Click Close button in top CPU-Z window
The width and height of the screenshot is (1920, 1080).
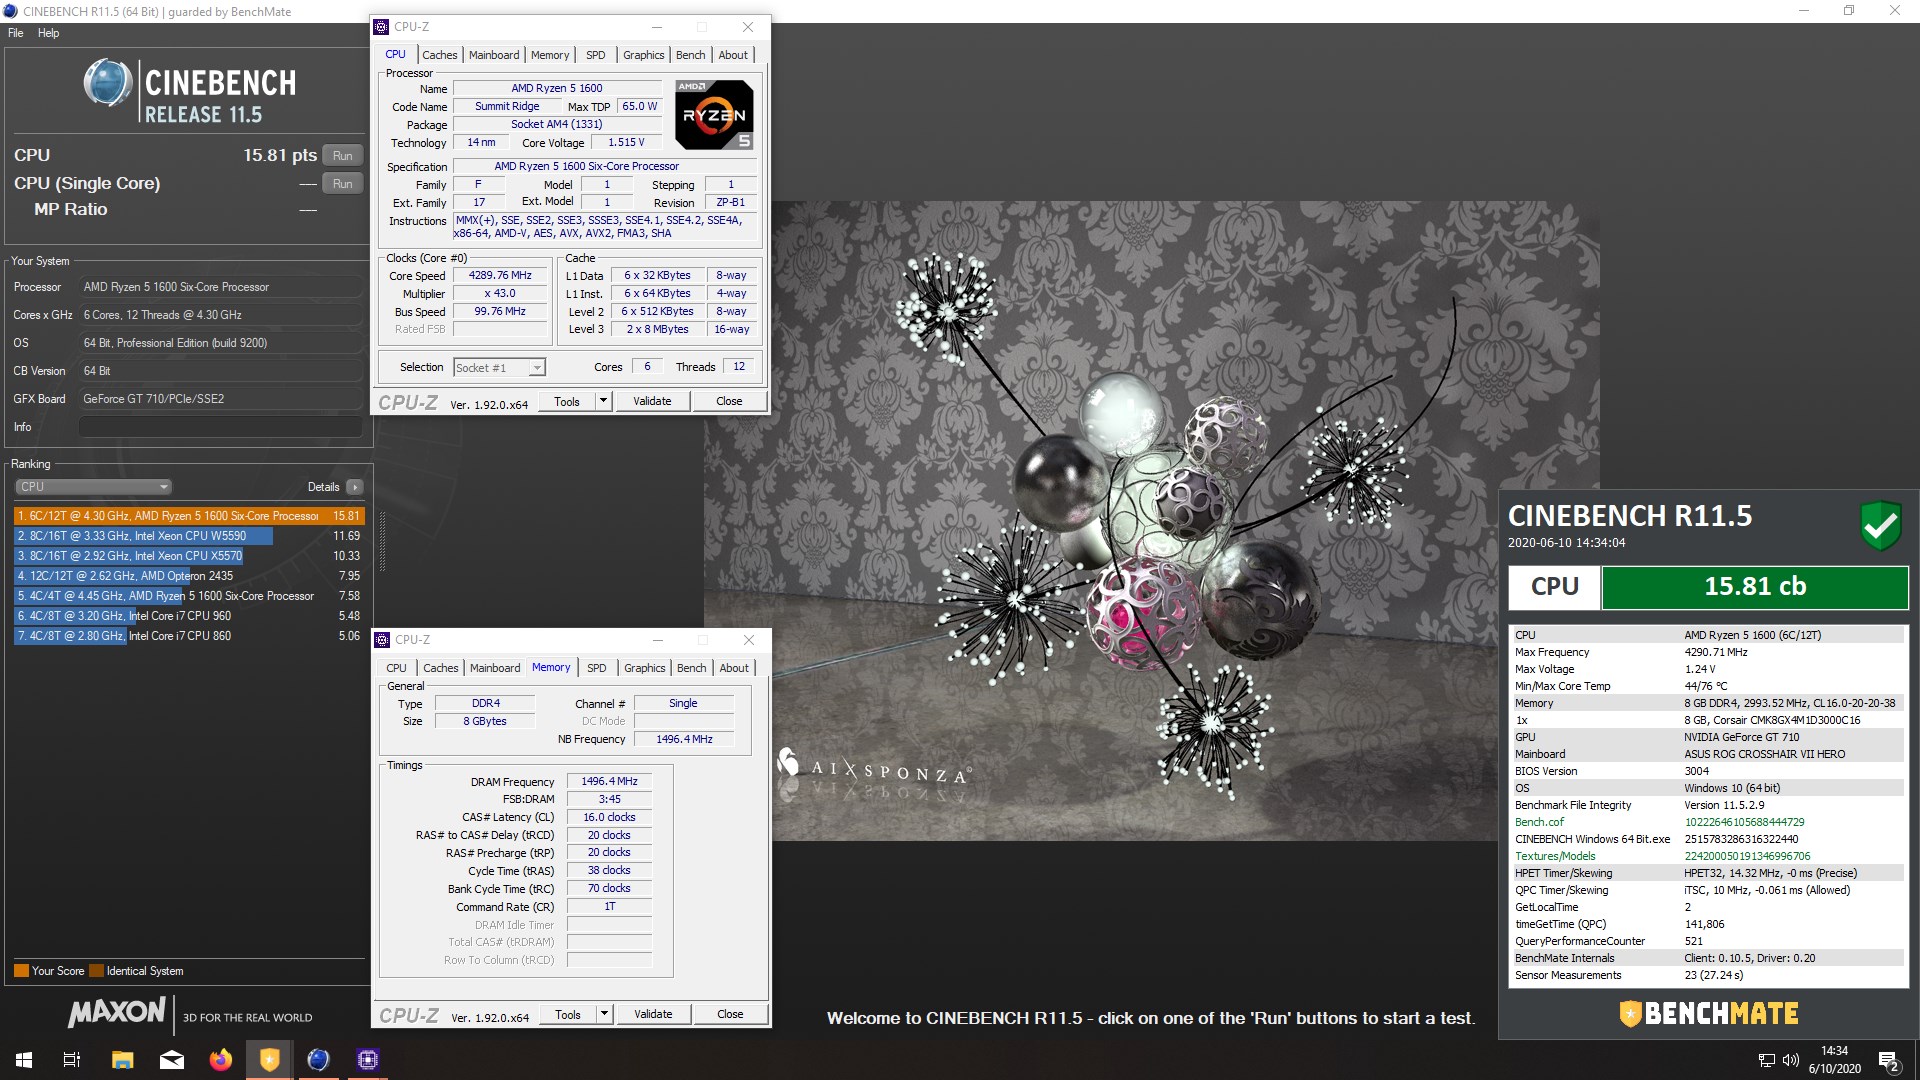(x=729, y=401)
